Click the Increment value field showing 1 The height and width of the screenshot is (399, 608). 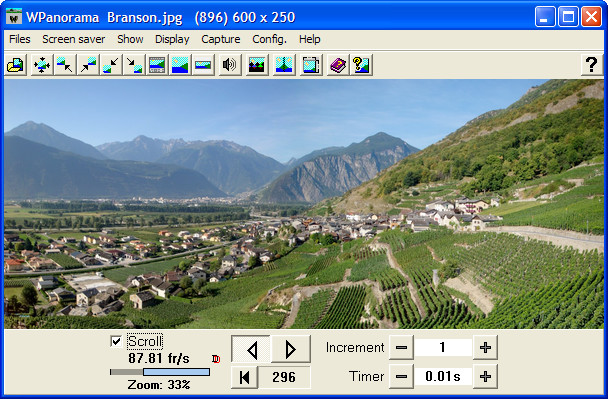pyautogui.click(x=443, y=347)
